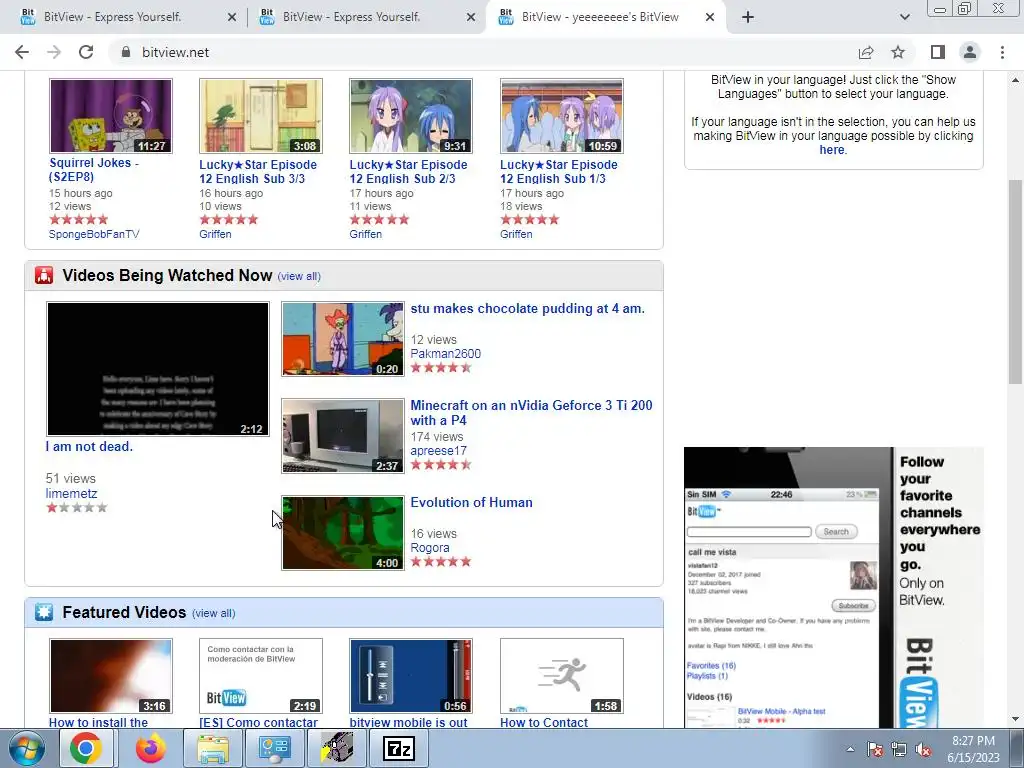Open Lucky Star Episode 12 Sub 1/3 thumbnail
This screenshot has width=1024, height=768.
[x=562, y=116]
